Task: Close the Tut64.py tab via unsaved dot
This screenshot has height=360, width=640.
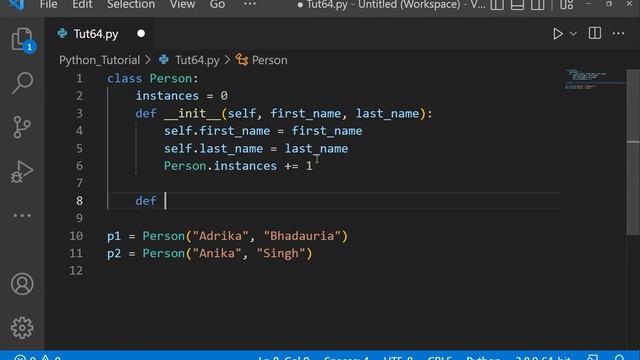Action: click(141, 33)
